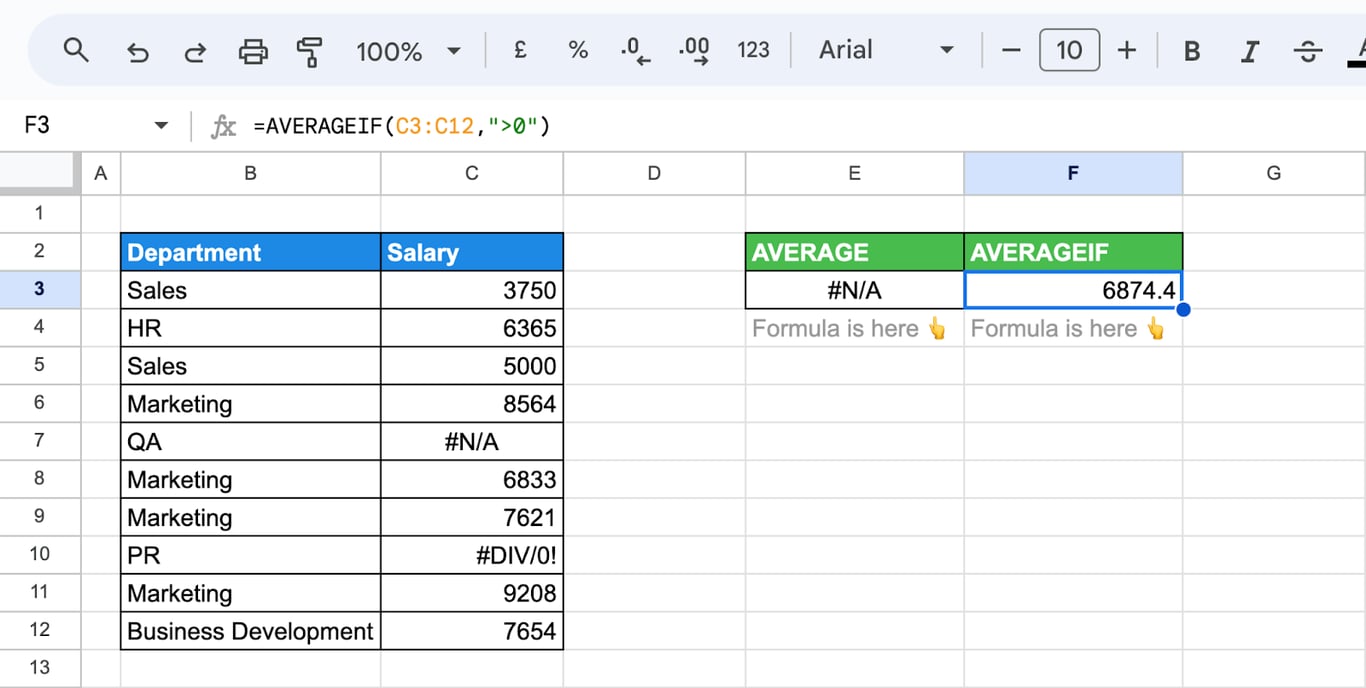Click the fx function icon
The height and width of the screenshot is (688, 1366).
point(223,126)
